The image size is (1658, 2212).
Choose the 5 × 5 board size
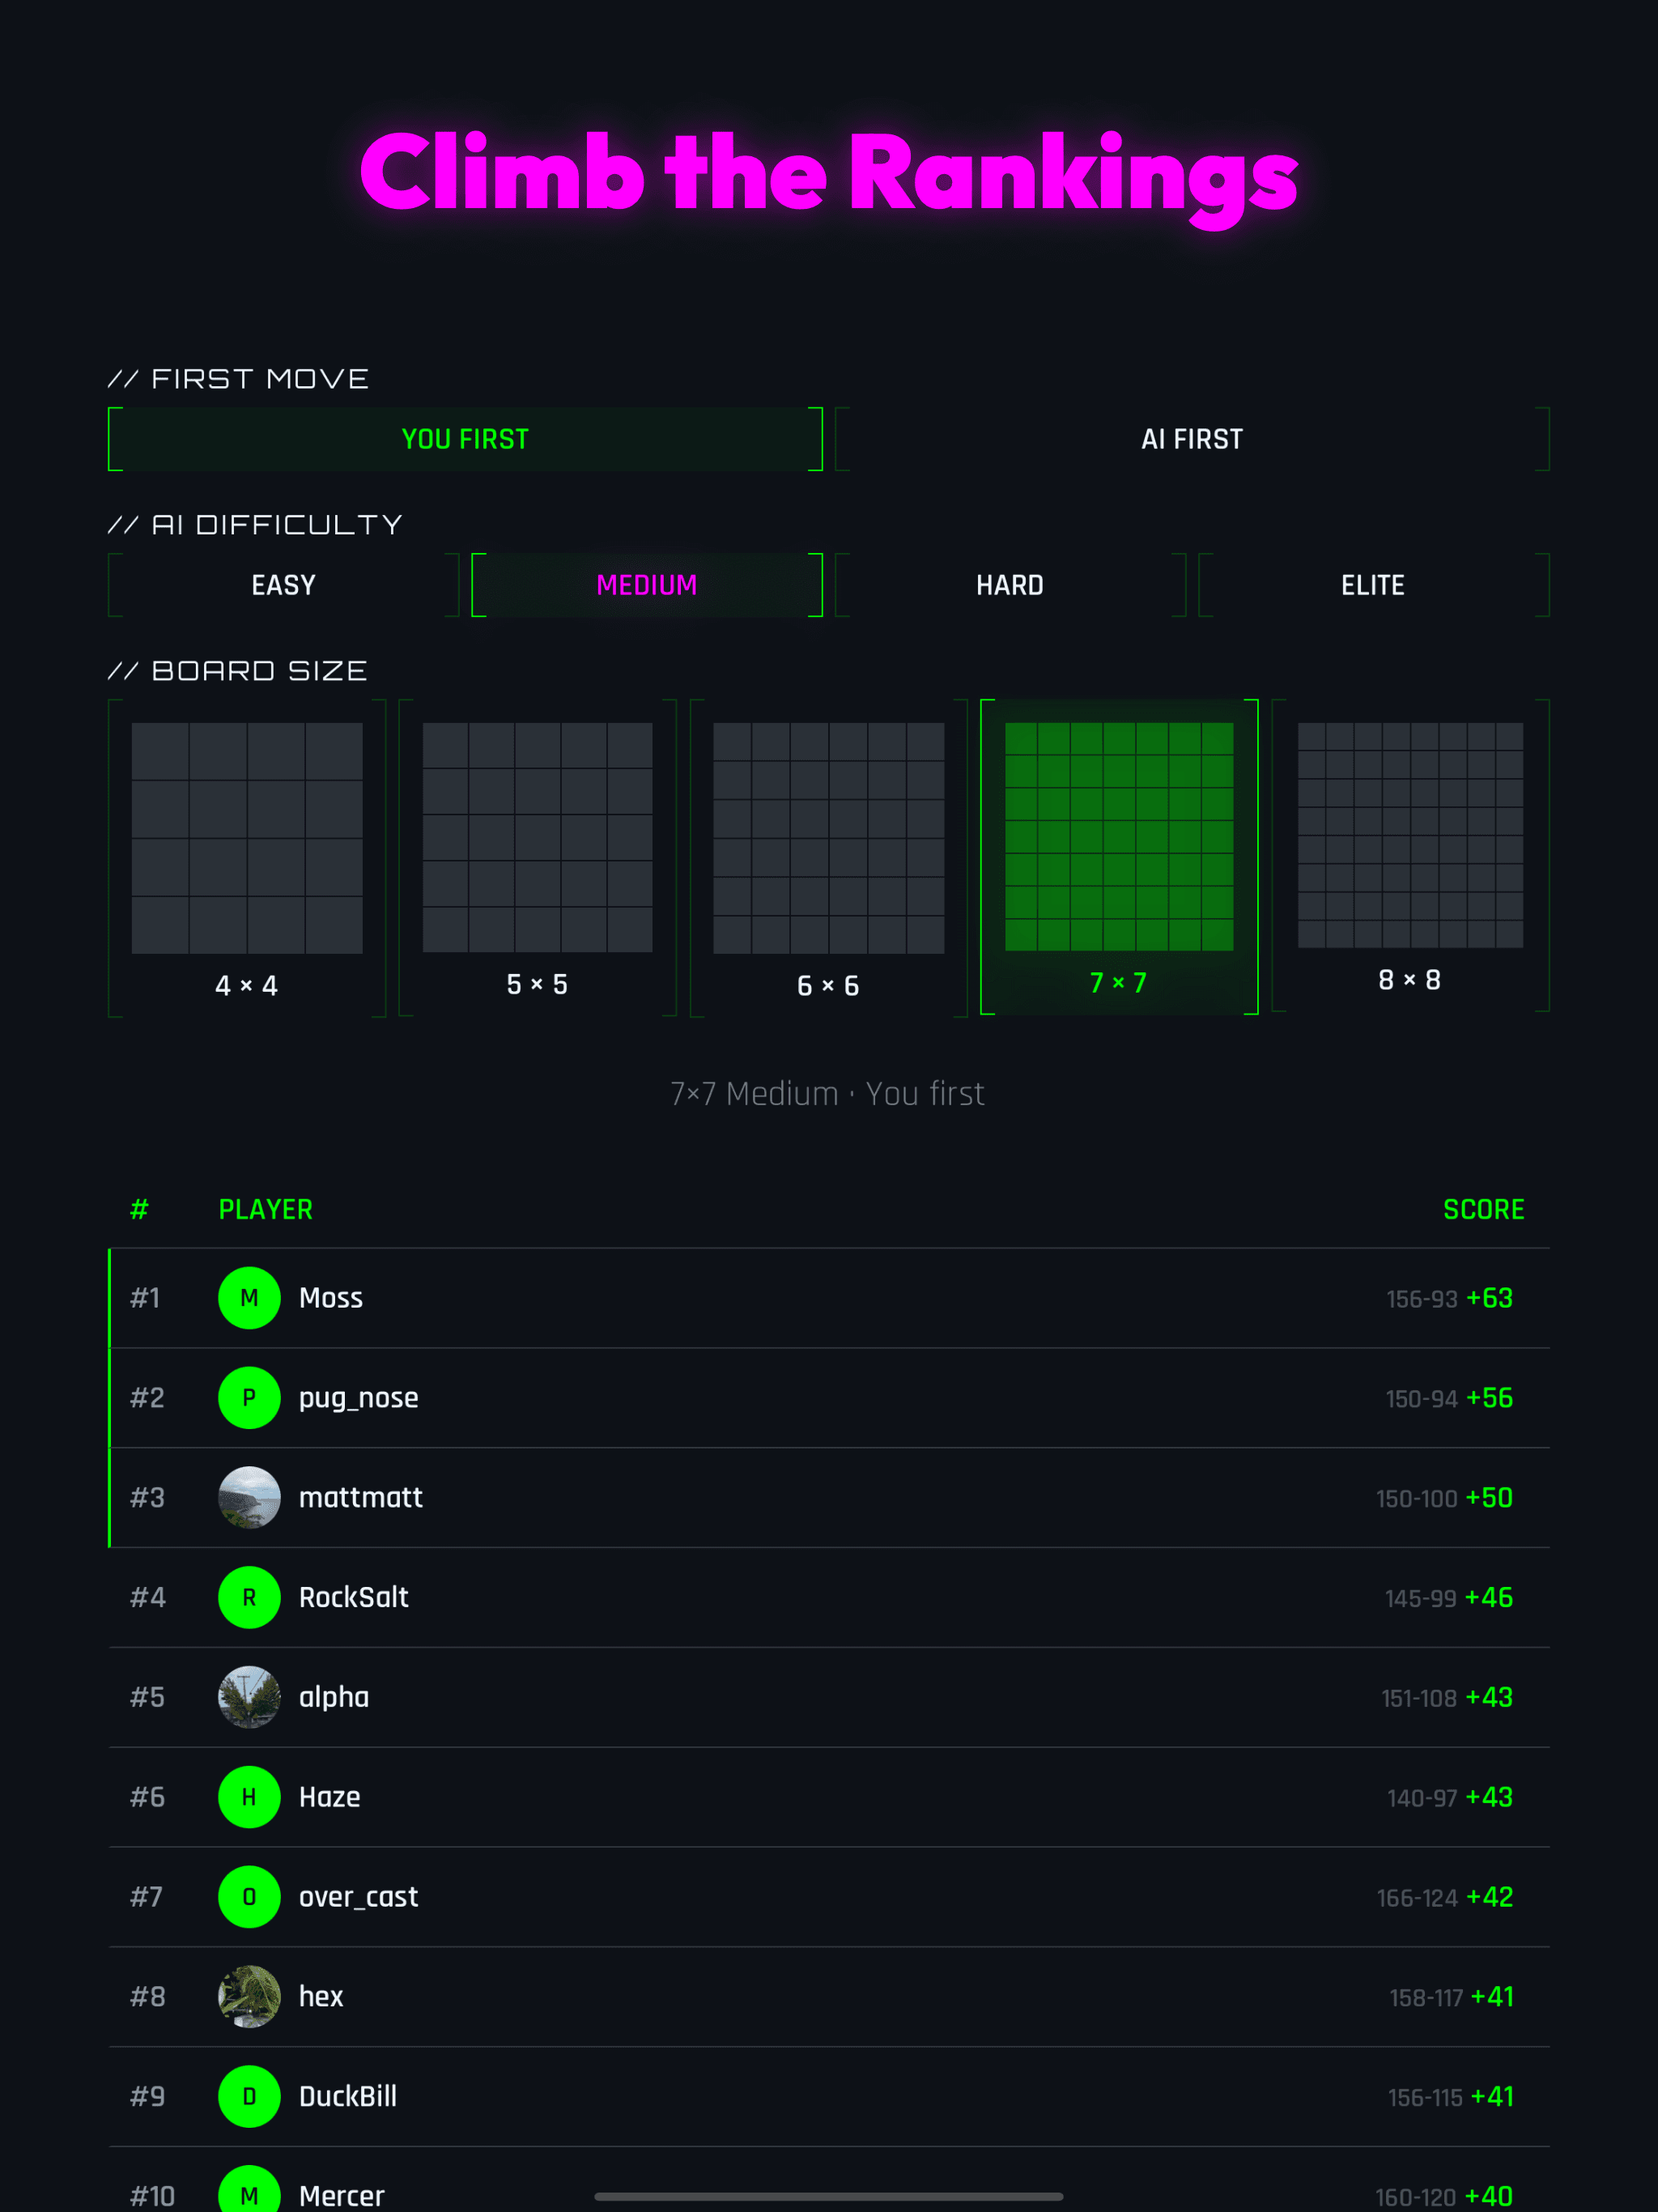tap(537, 838)
